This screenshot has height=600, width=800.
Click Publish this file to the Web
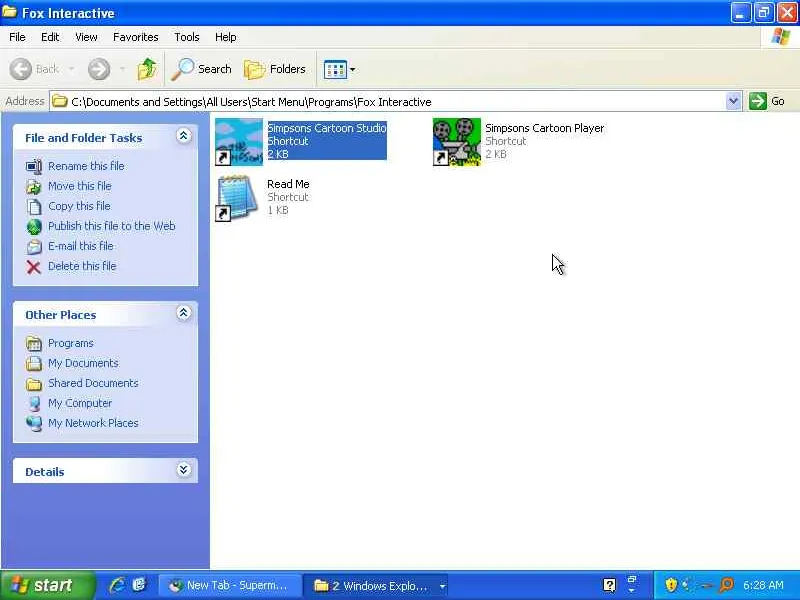(112, 226)
